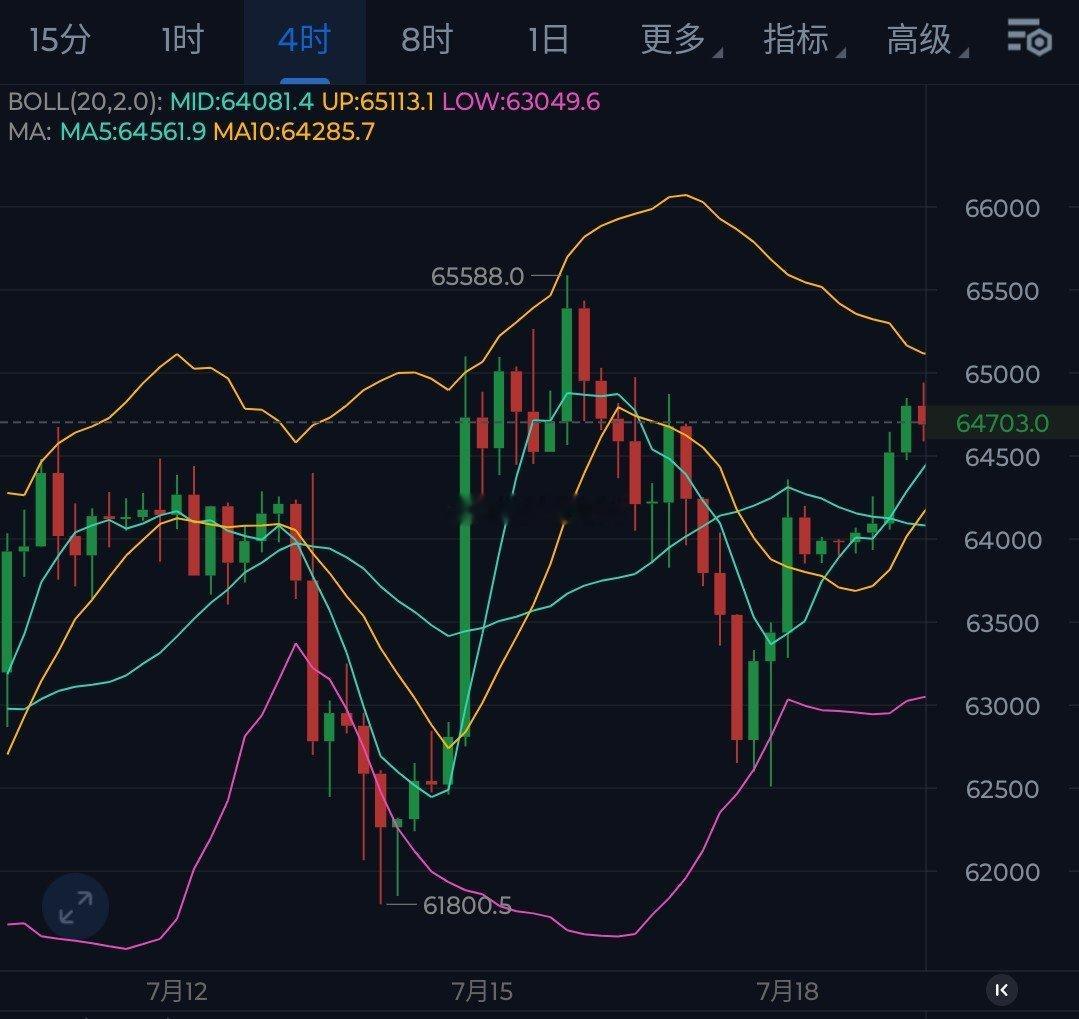1079x1019 pixels.
Task: Click the tall green candle before 7月15
Action: coord(465,578)
